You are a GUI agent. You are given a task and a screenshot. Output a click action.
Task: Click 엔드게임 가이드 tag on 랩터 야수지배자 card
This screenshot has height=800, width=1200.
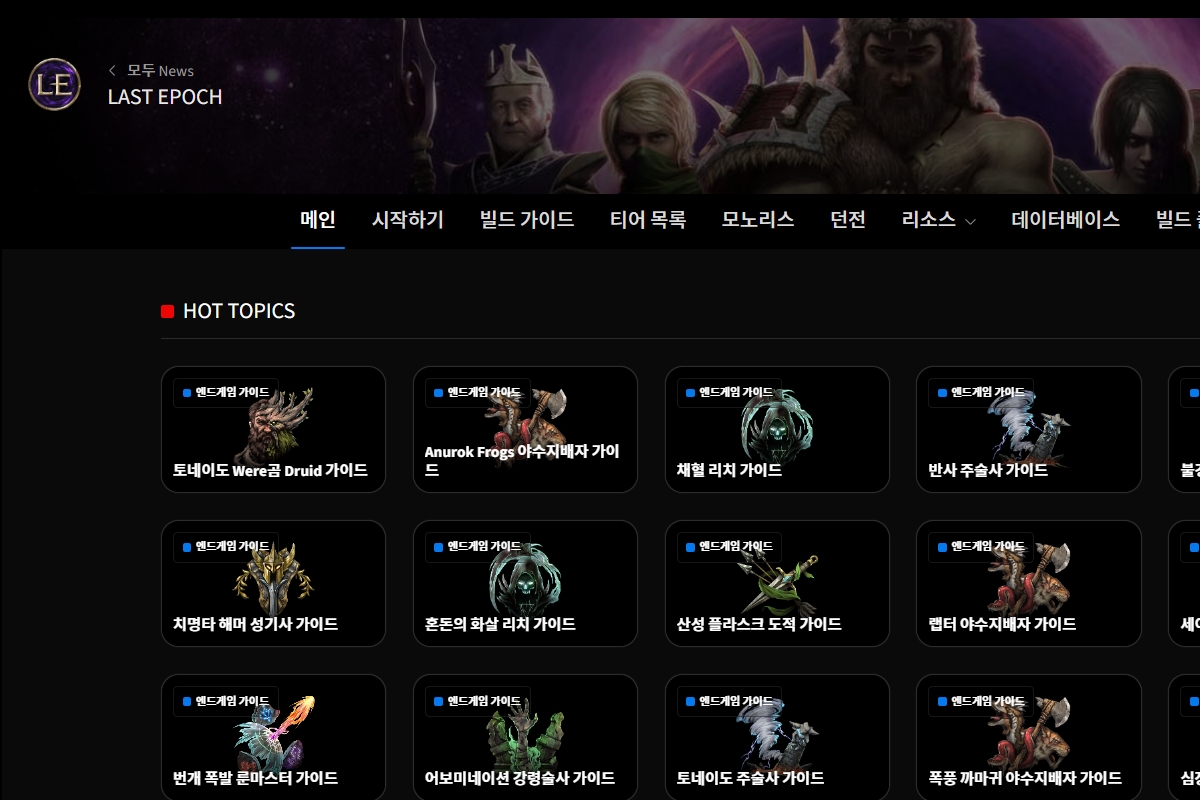981,547
